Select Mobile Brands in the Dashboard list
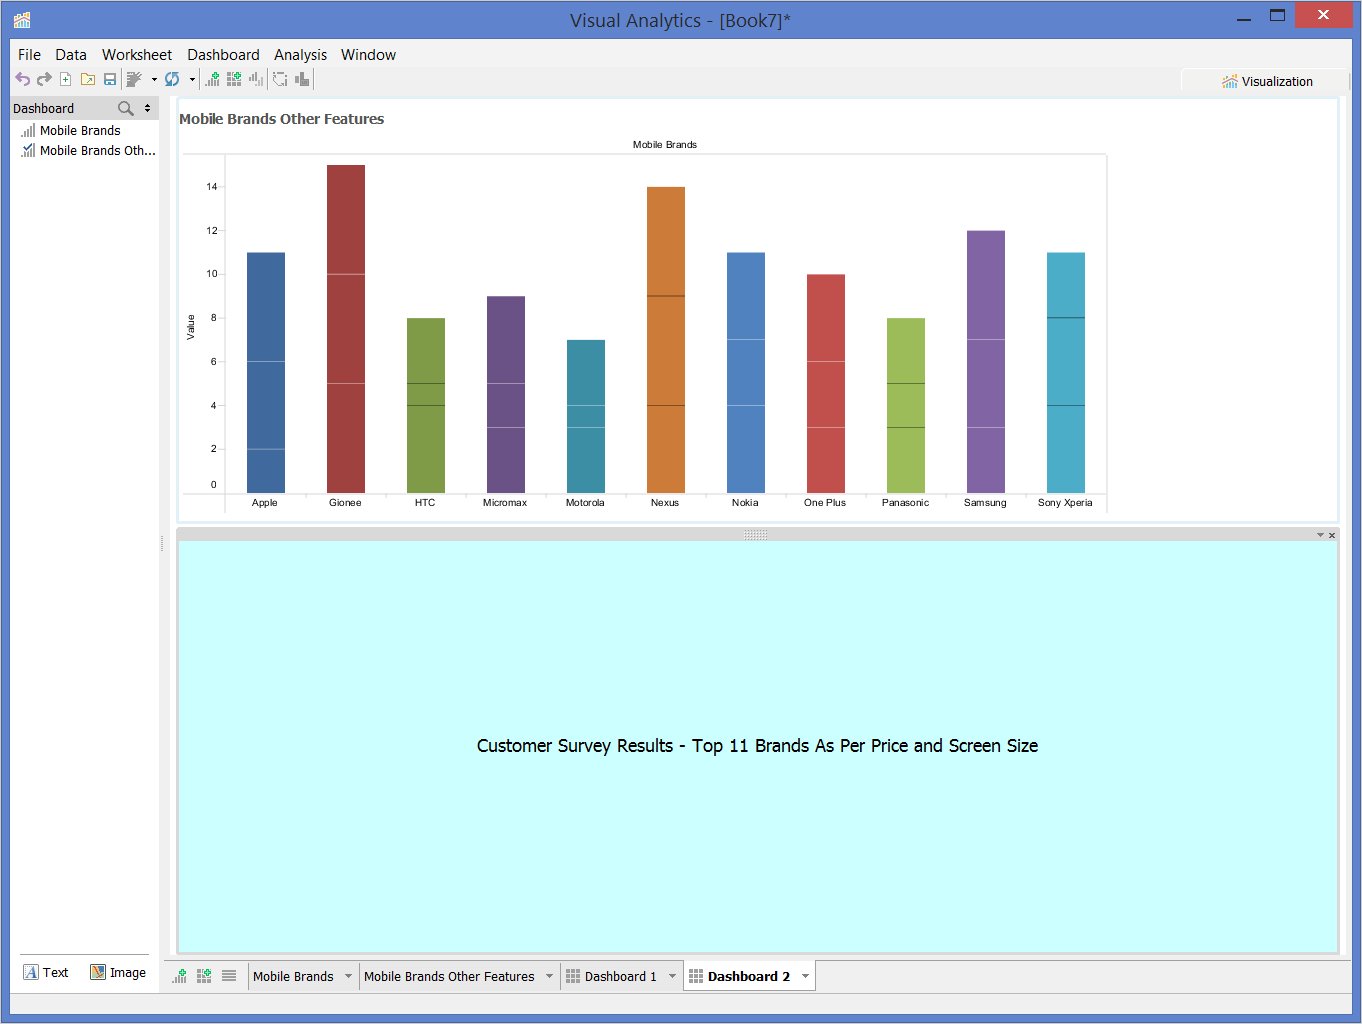Image resolution: width=1362 pixels, height=1024 pixels. [x=80, y=131]
